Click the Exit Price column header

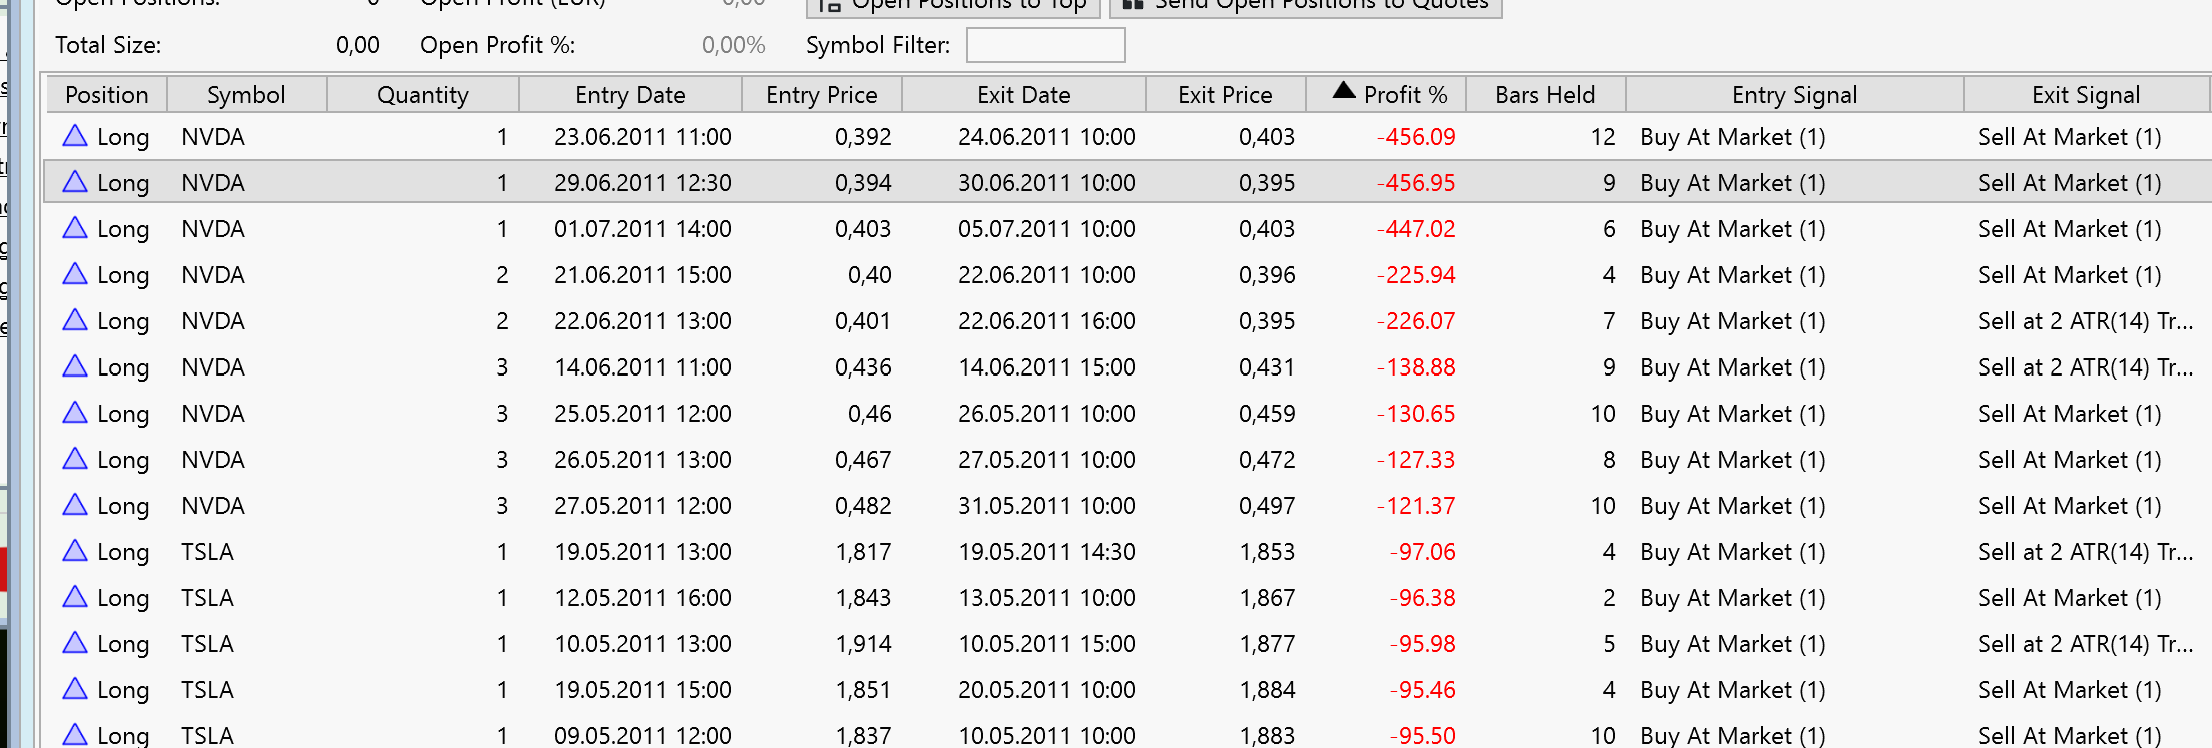(1225, 95)
